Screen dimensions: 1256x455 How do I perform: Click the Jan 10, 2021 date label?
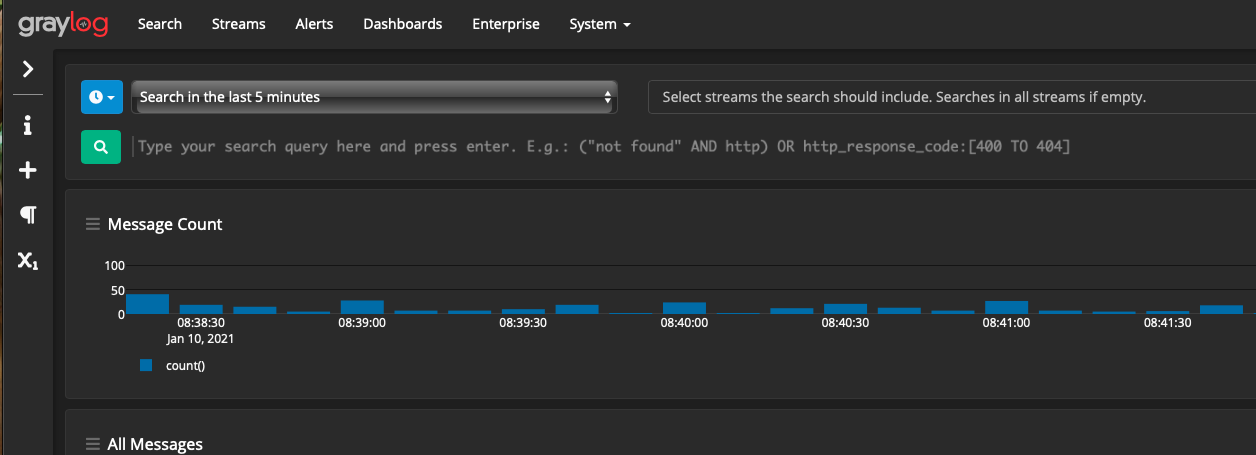[x=201, y=339]
